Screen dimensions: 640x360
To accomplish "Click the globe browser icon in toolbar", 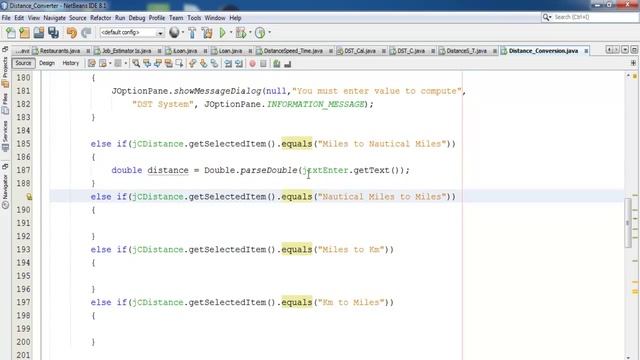I will tap(174, 33).
